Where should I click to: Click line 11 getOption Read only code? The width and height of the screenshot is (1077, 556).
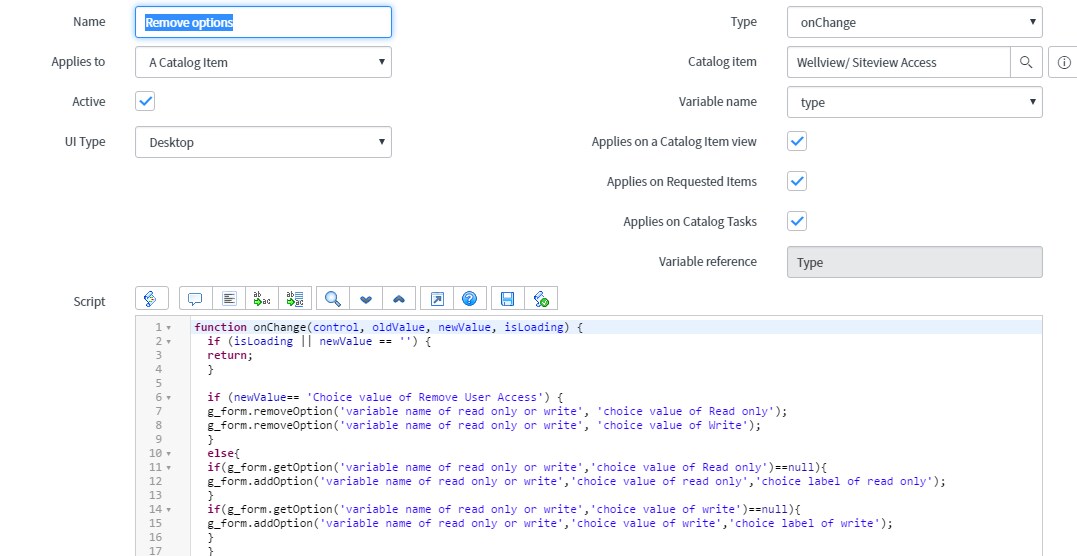point(517,467)
